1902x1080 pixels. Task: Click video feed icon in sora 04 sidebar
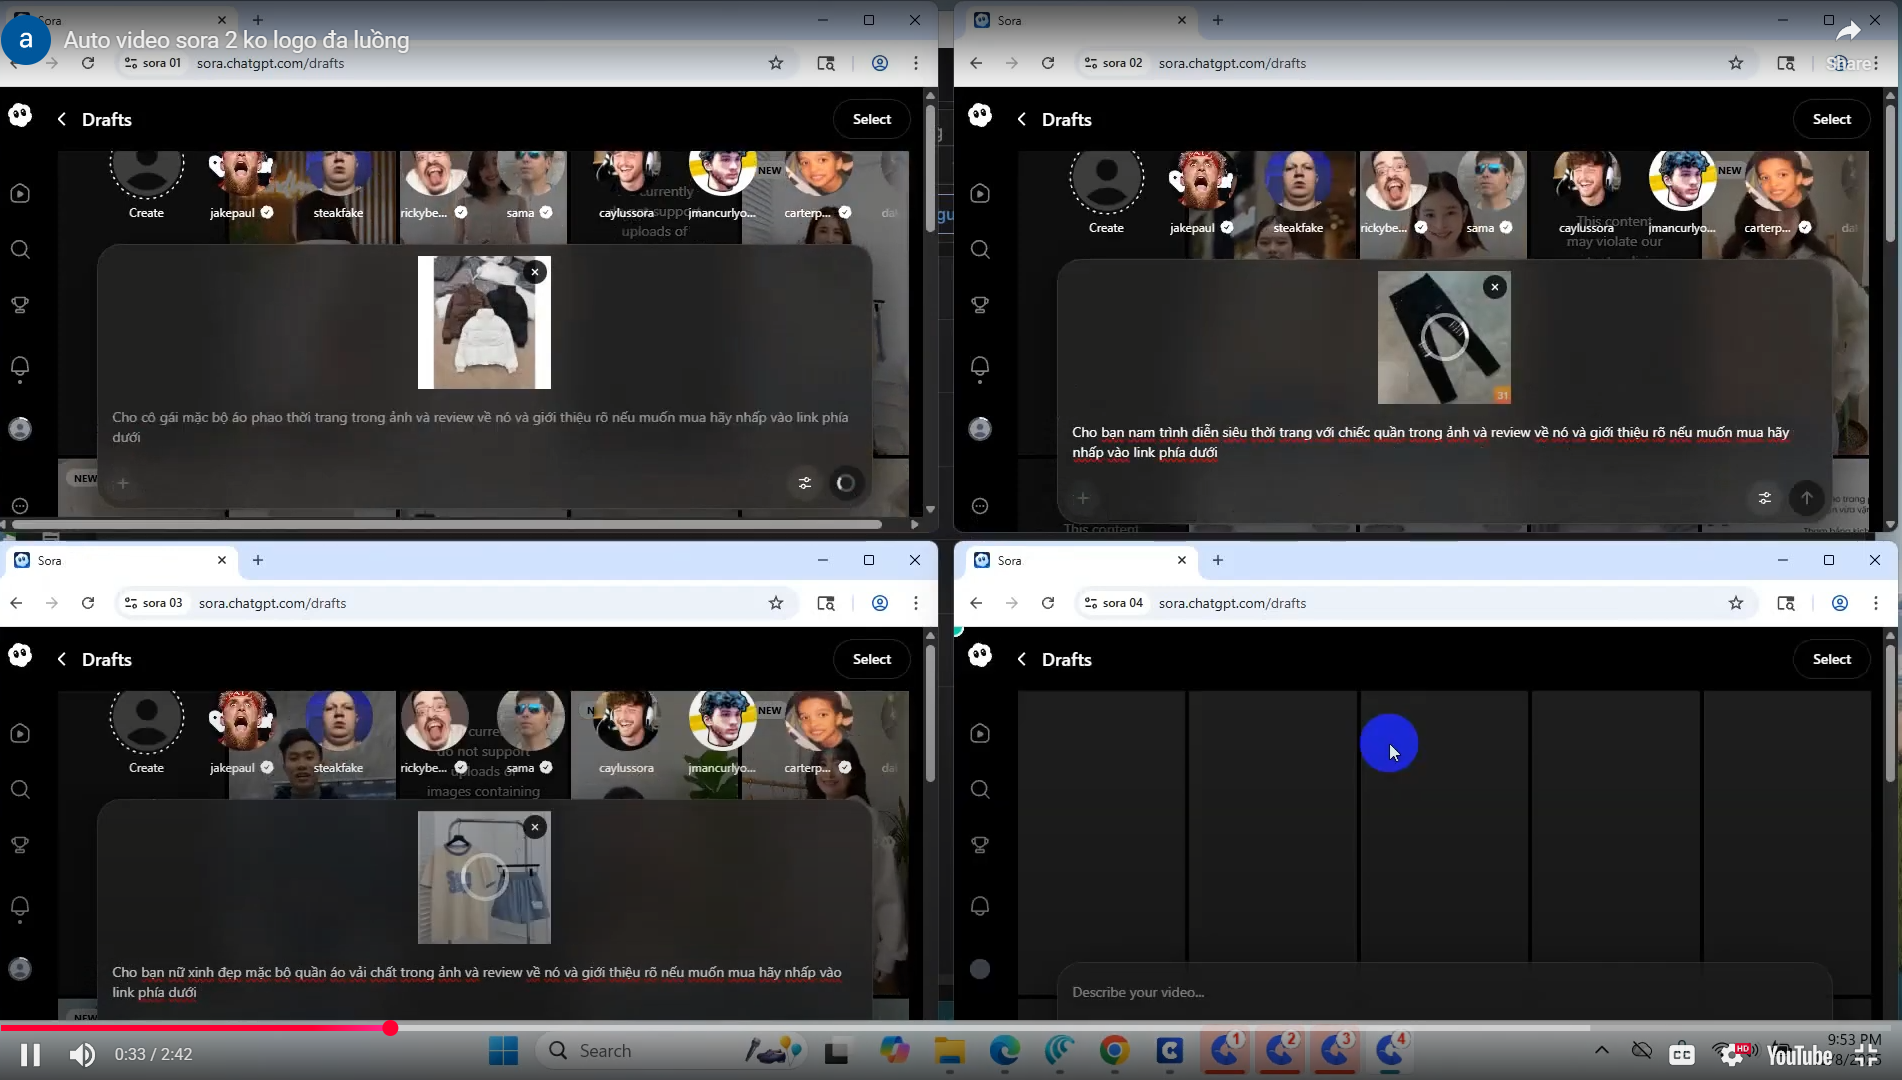pos(980,733)
